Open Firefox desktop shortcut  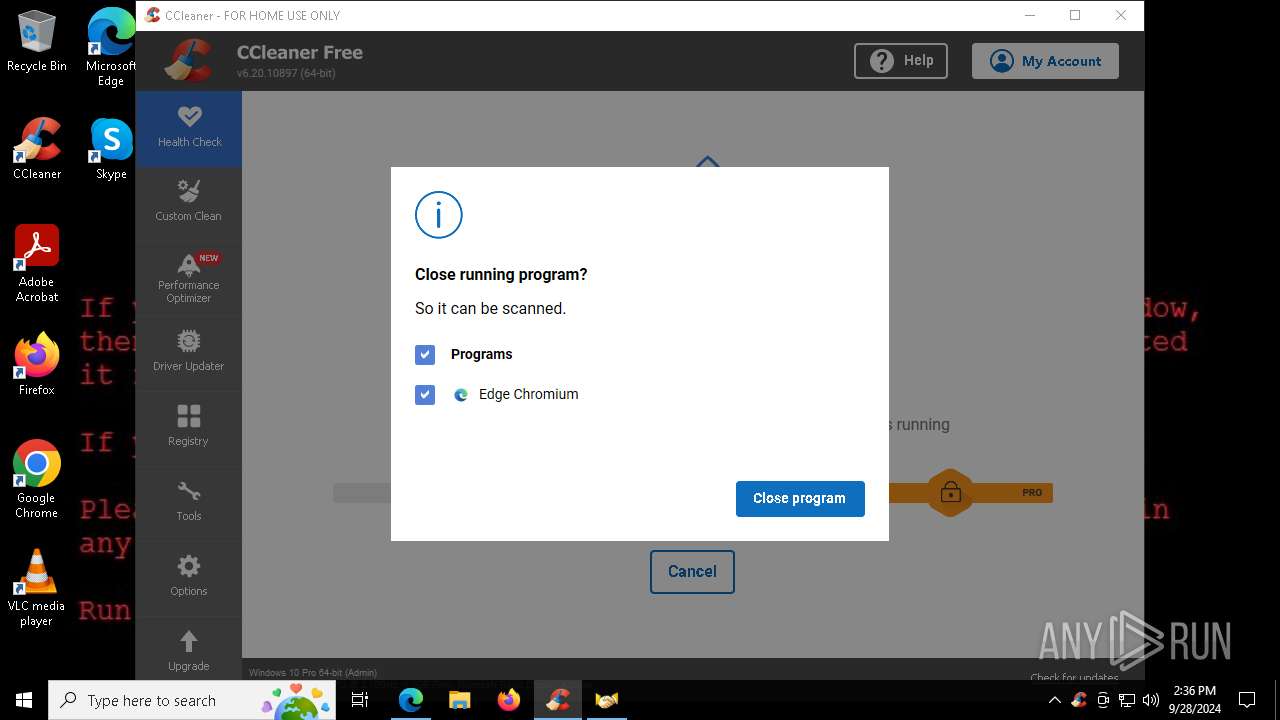(37, 365)
